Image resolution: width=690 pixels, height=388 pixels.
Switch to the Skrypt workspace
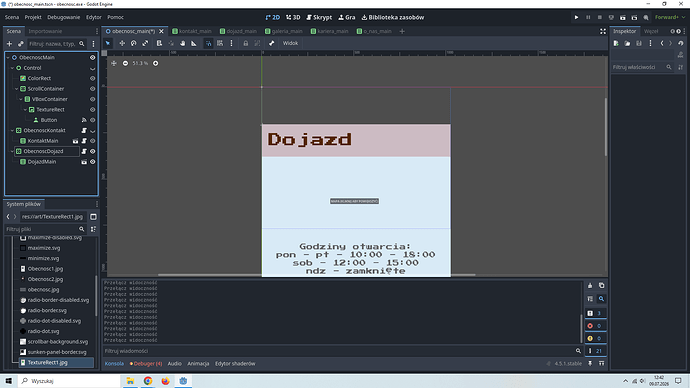coord(319,17)
